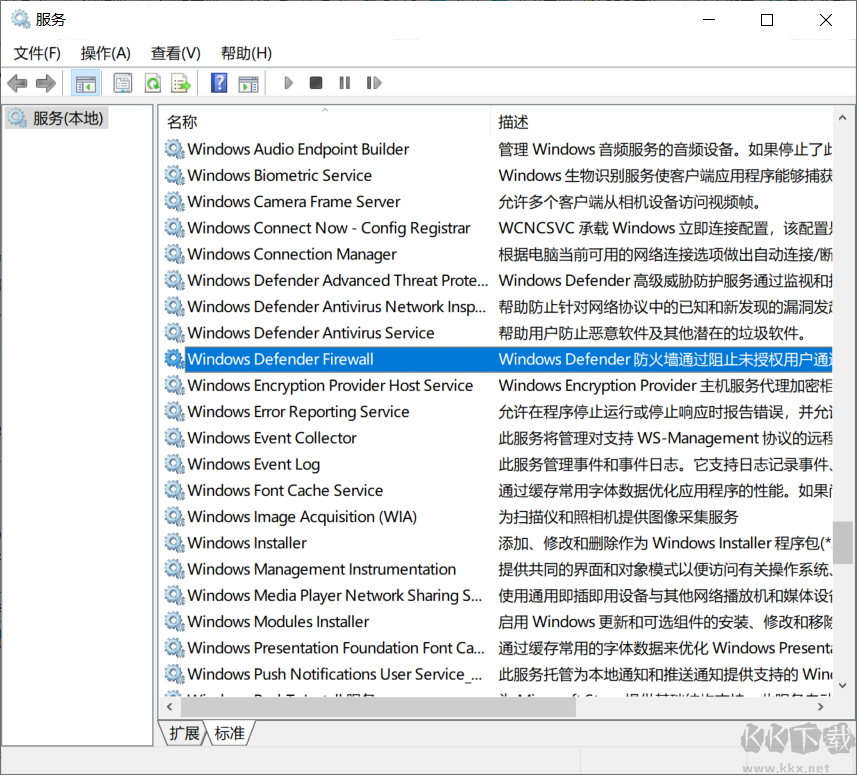The width and height of the screenshot is (857, 775).
Task: Open the blue Help question mark icon
Action: (219, 83)
